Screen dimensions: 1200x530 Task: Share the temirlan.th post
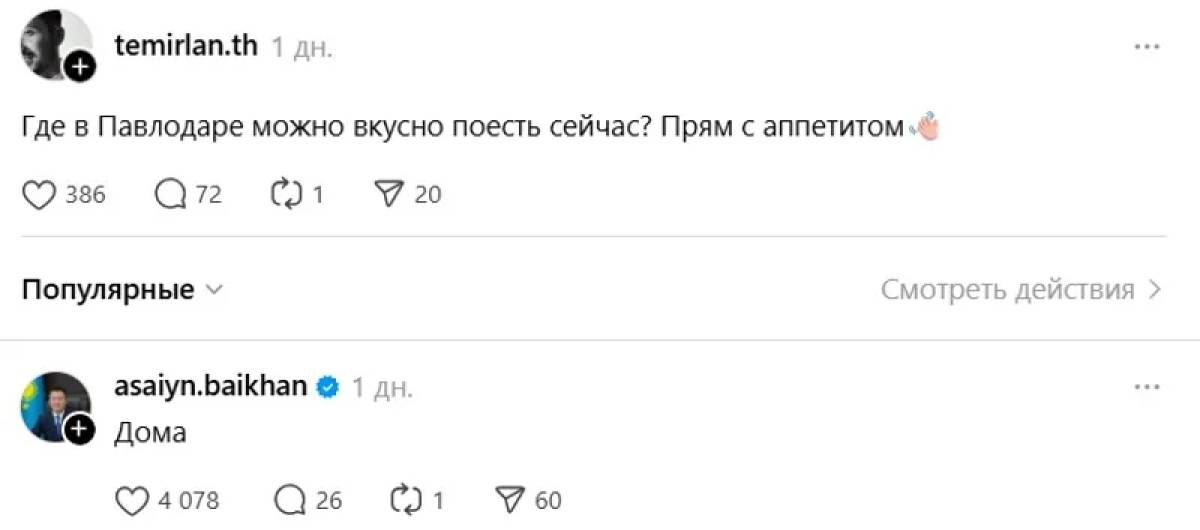[386, 195]
